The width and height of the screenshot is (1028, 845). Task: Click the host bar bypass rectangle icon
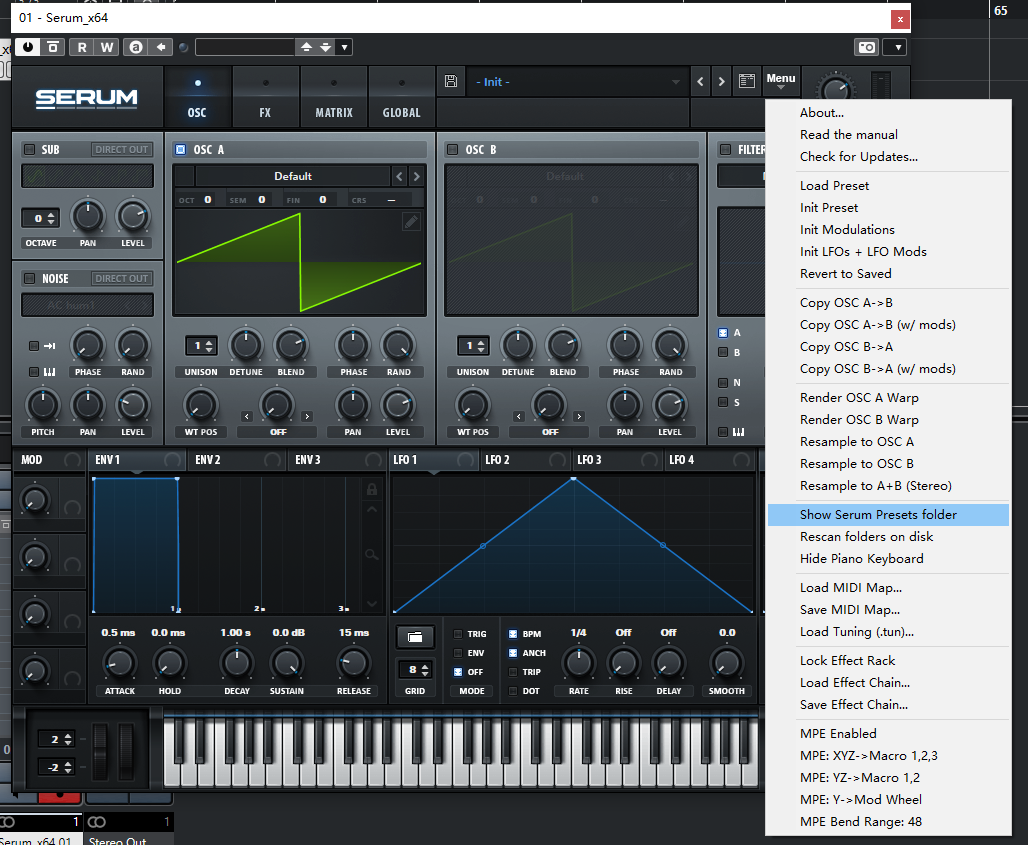[x=53, y=47]
